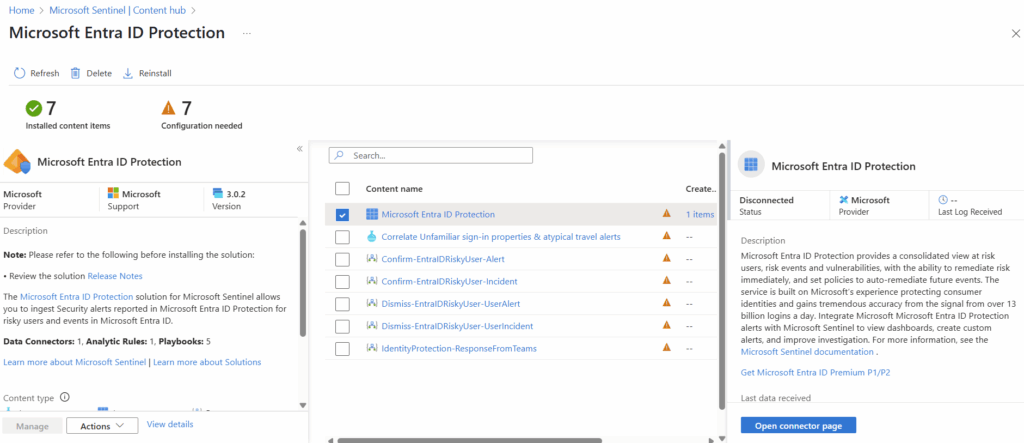Click the content list horizontal scrollbar
The height and width of the screenshot is (443, 1024).
tap(470, 440)
